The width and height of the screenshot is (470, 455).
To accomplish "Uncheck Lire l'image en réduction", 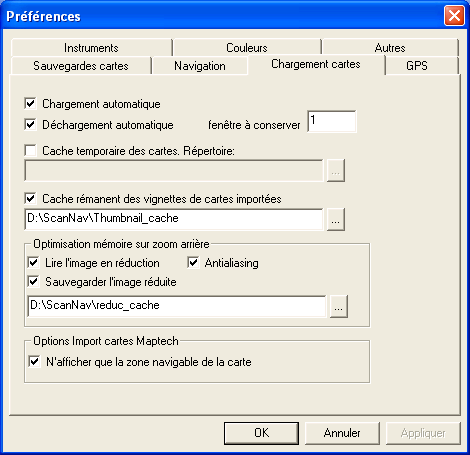I will click(x=33, y=263).
